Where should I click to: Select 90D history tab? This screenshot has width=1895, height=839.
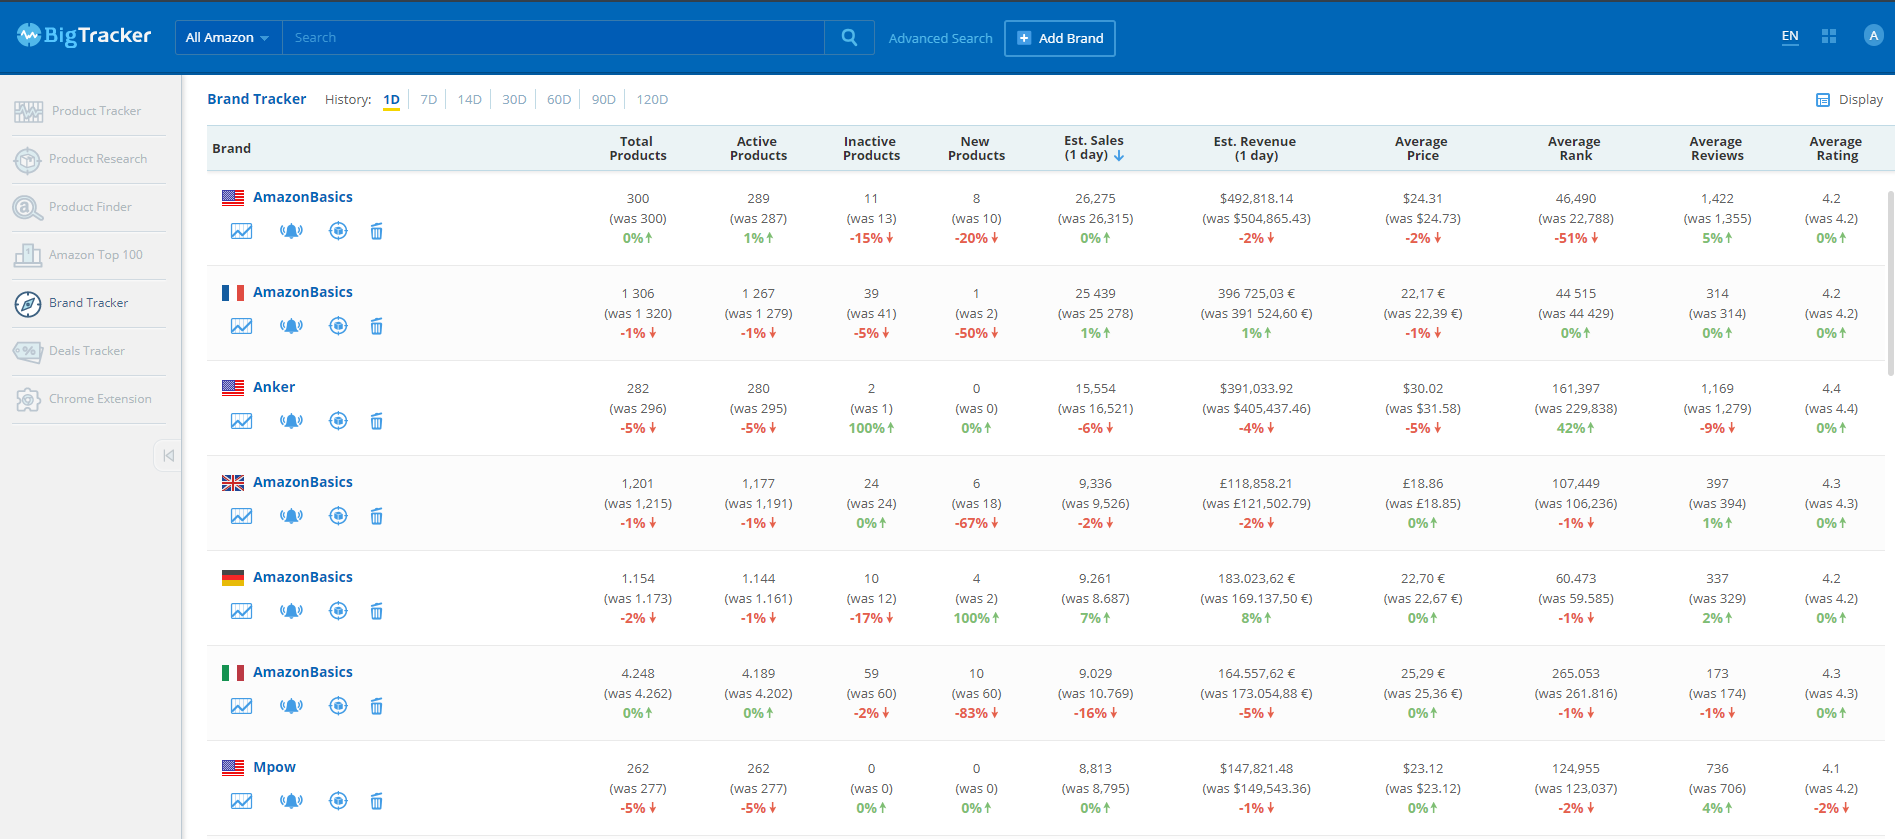coord(603,100)
